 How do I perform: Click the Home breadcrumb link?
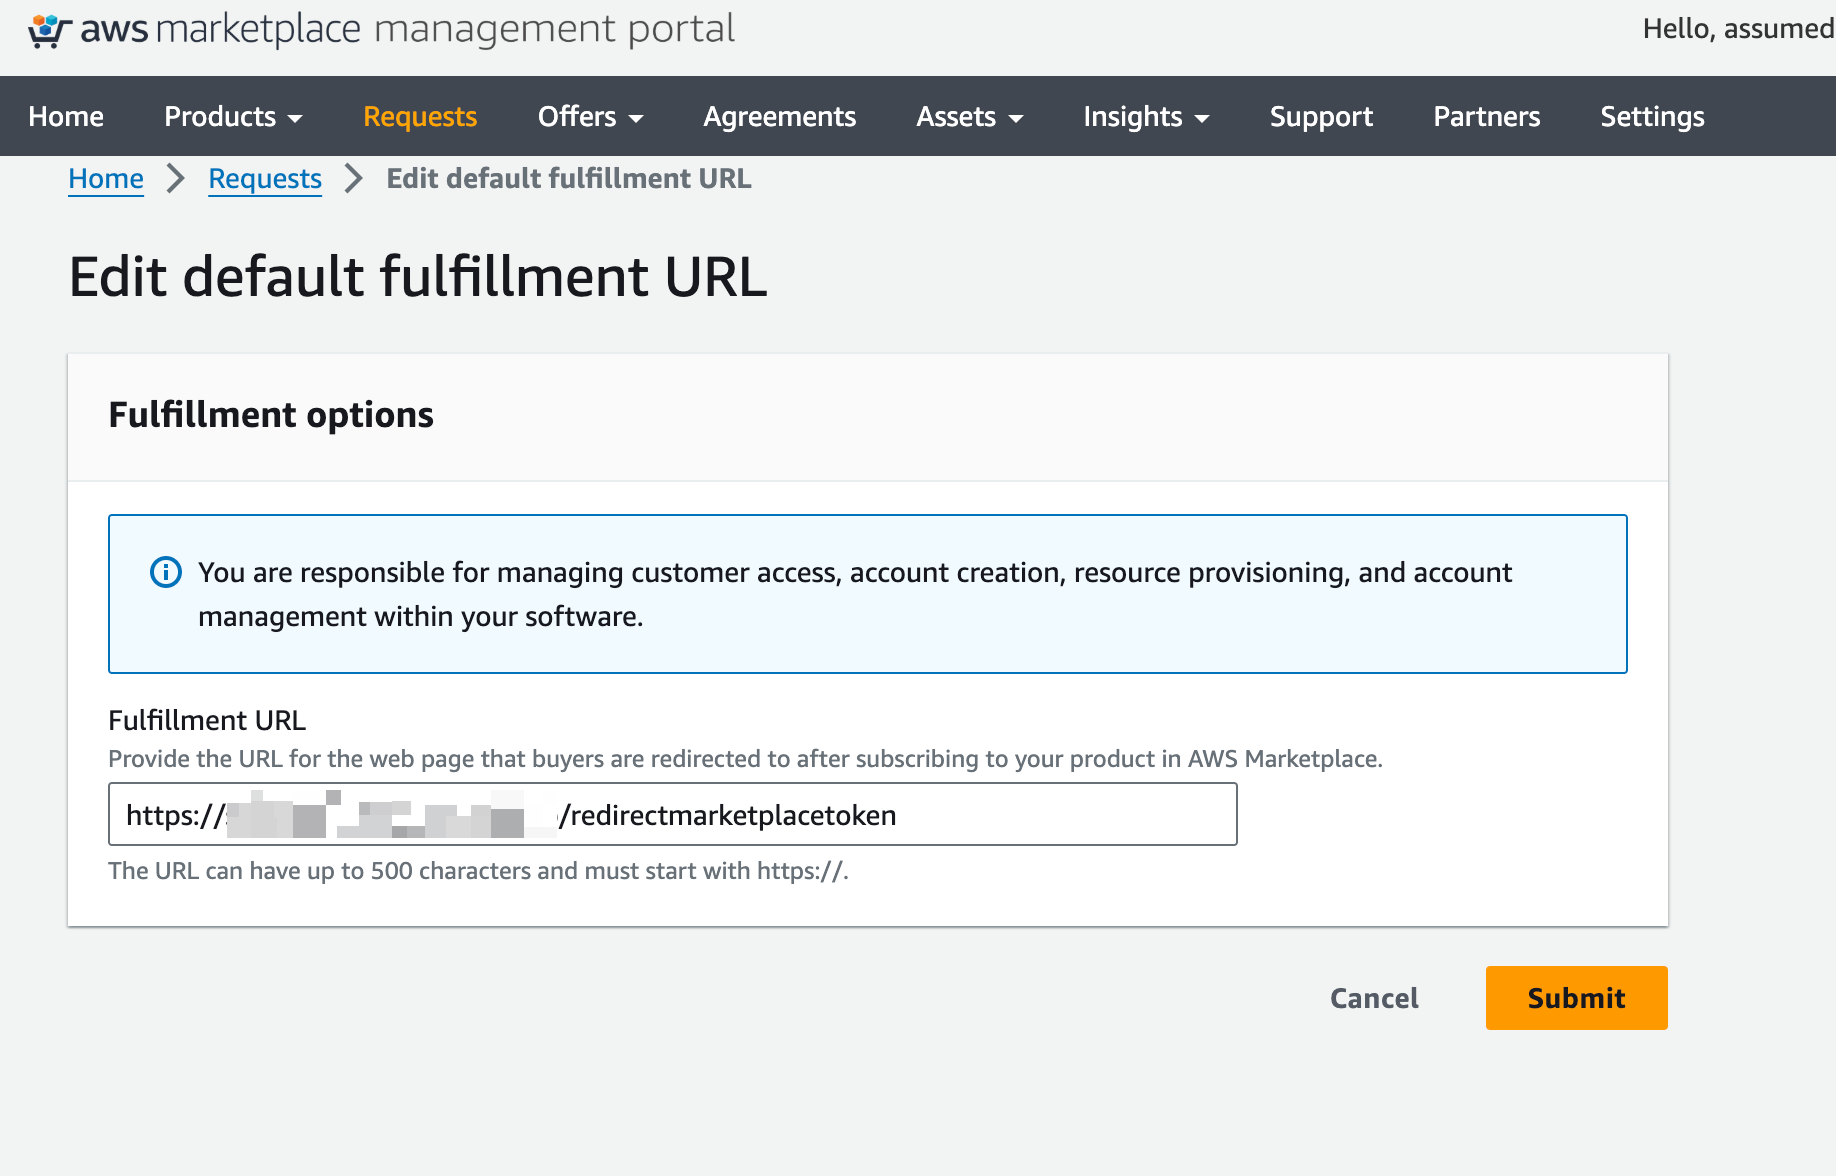[106, 179]
